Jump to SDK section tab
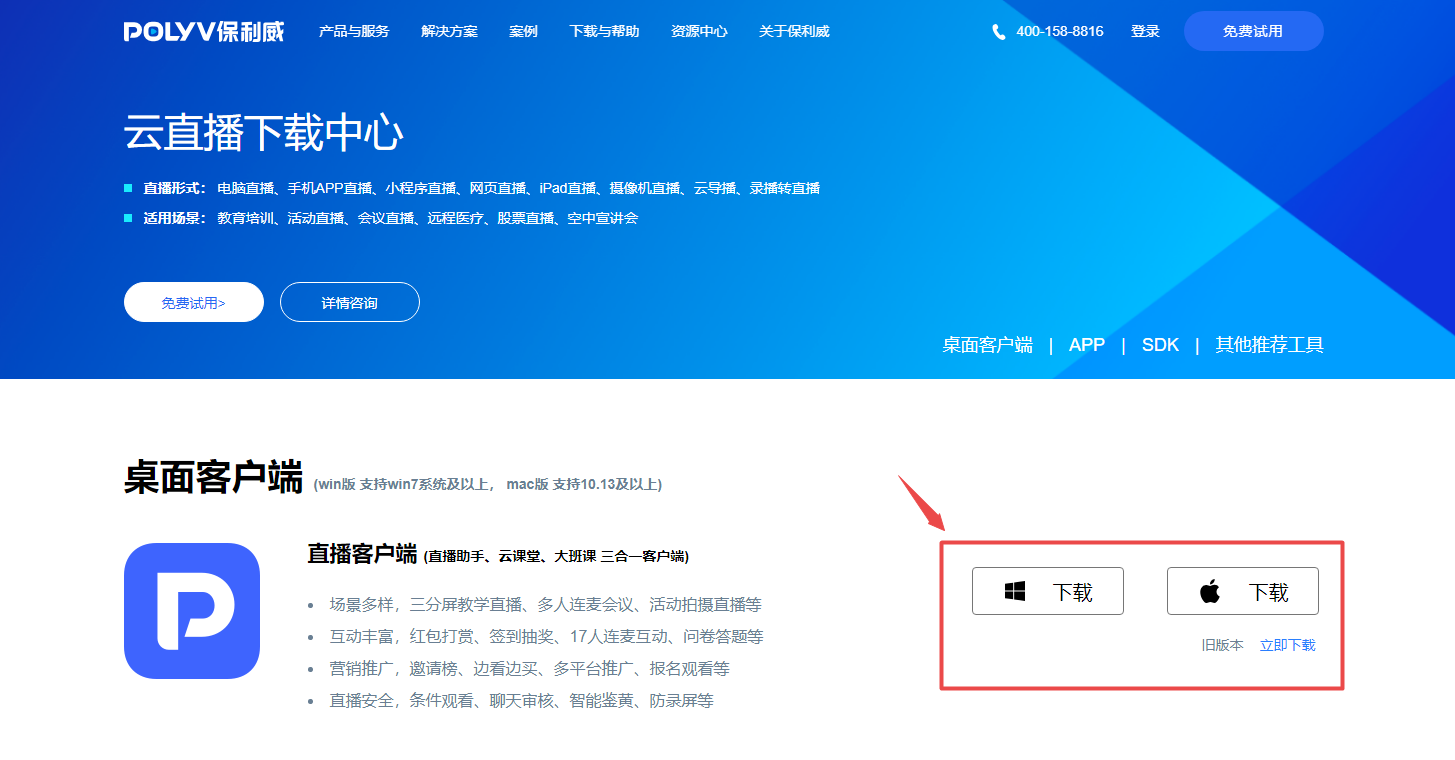This screenshot has height=760, width=1455. pyautogui.click(x=1160, y=345)
